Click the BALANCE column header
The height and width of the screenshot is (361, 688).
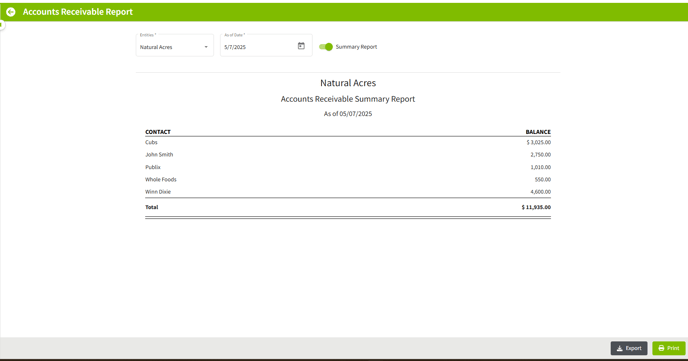point(538,132)
